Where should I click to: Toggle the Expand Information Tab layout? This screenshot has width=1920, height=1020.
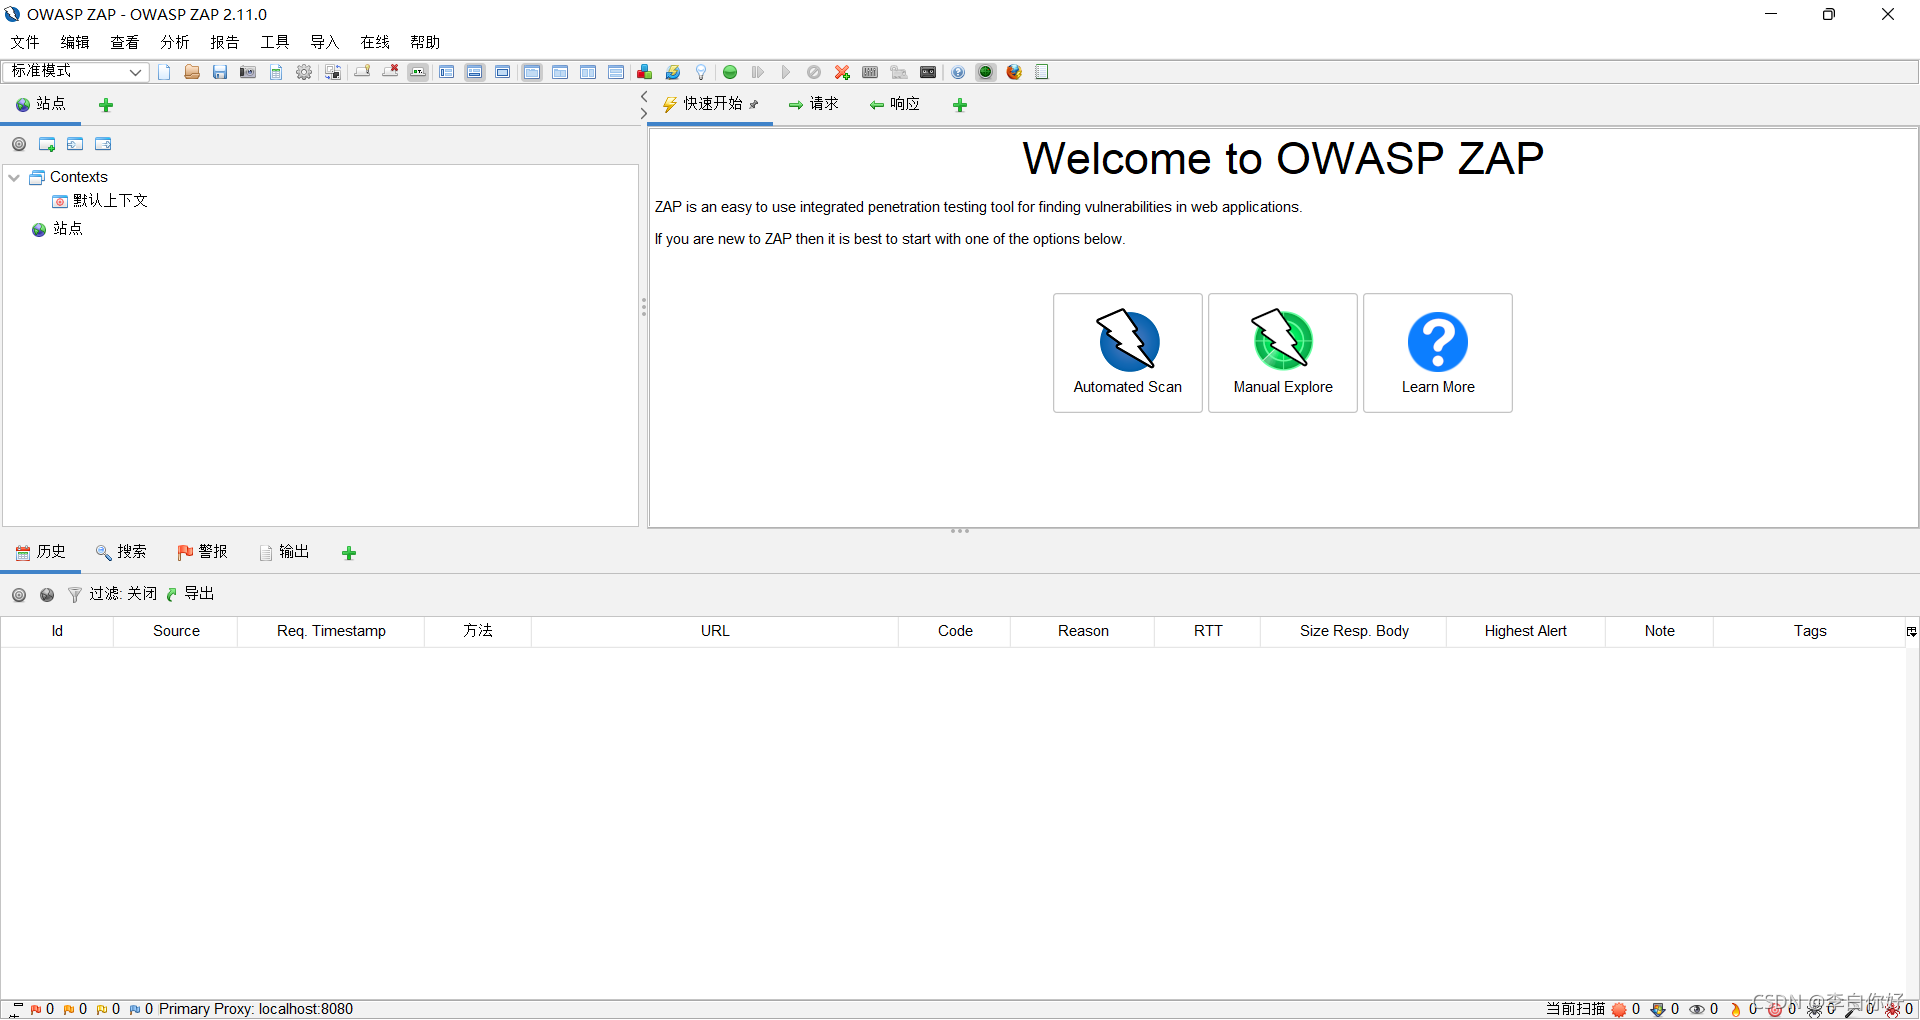(x=475, y=72)
